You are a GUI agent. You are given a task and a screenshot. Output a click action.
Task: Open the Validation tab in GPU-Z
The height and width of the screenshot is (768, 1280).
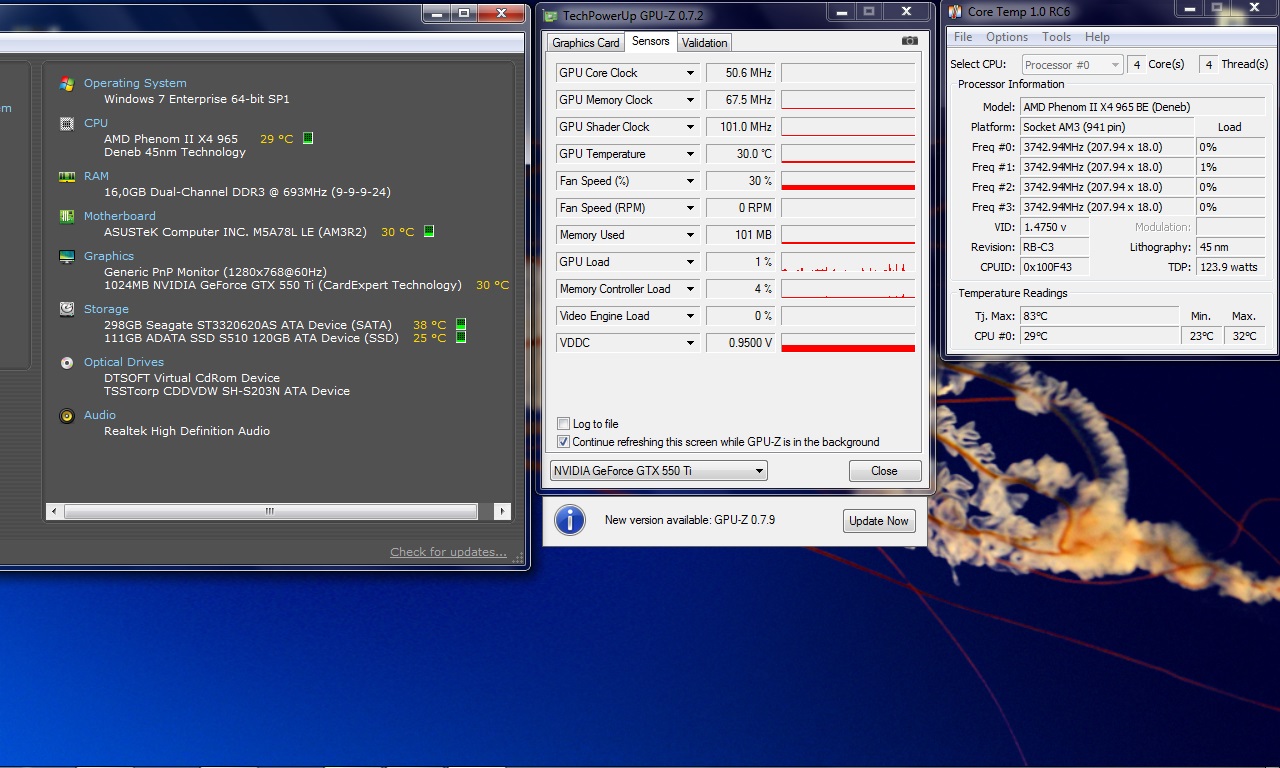[x=705, y=43]
